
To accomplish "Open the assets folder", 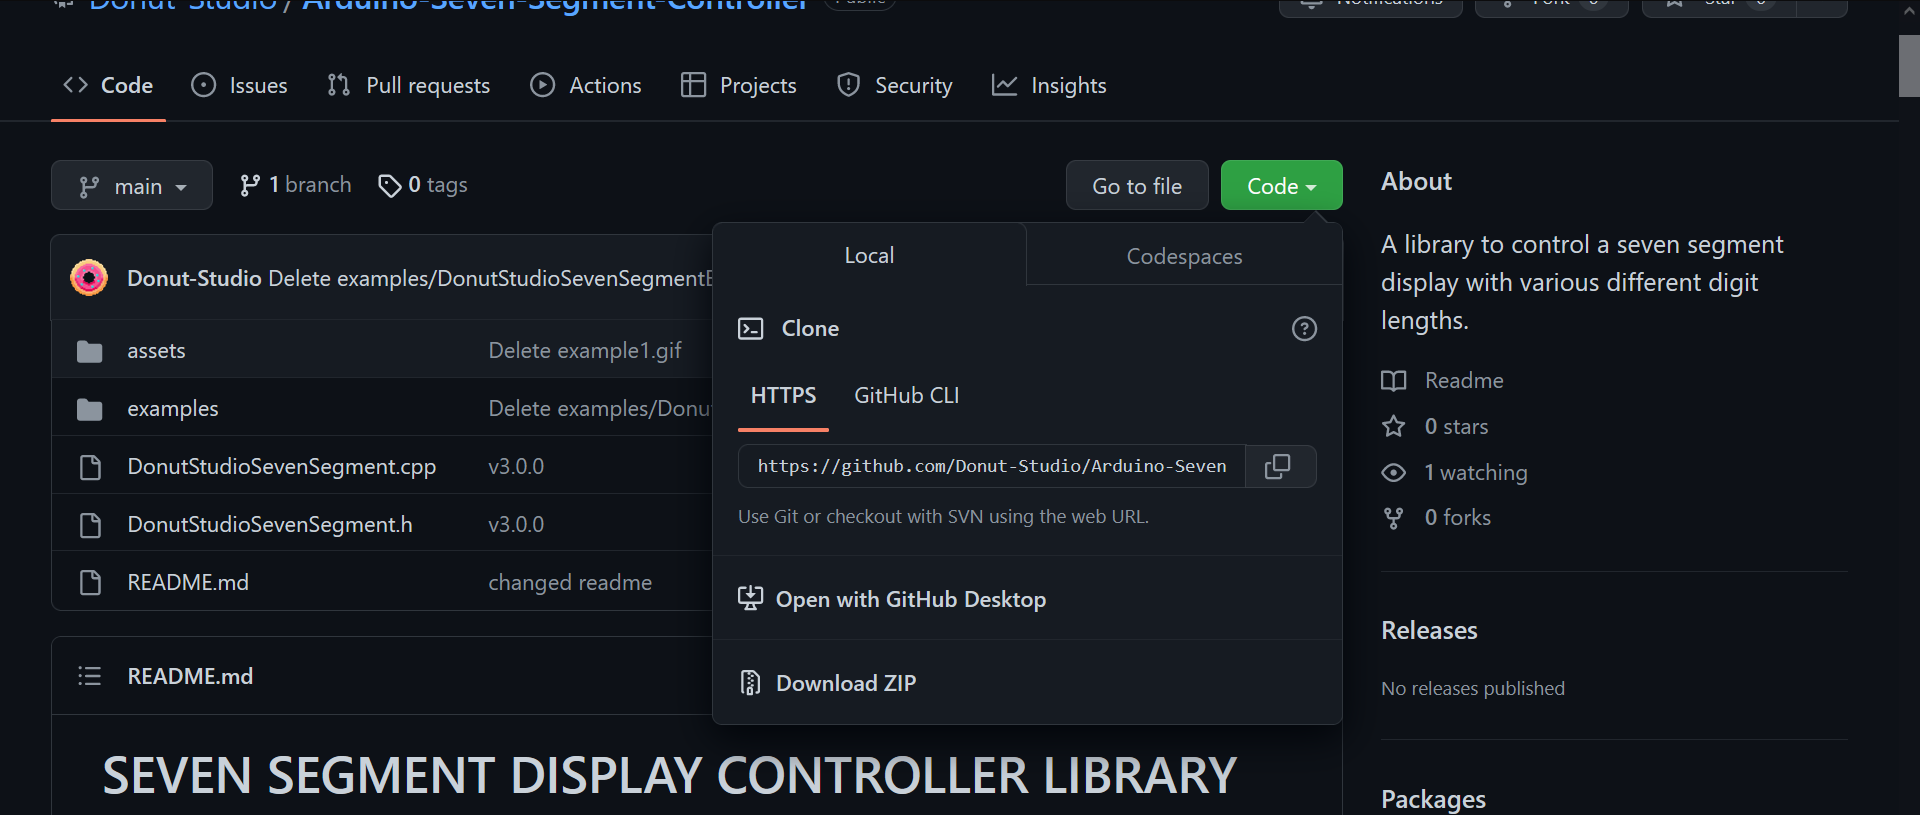I will click(156, 351).
